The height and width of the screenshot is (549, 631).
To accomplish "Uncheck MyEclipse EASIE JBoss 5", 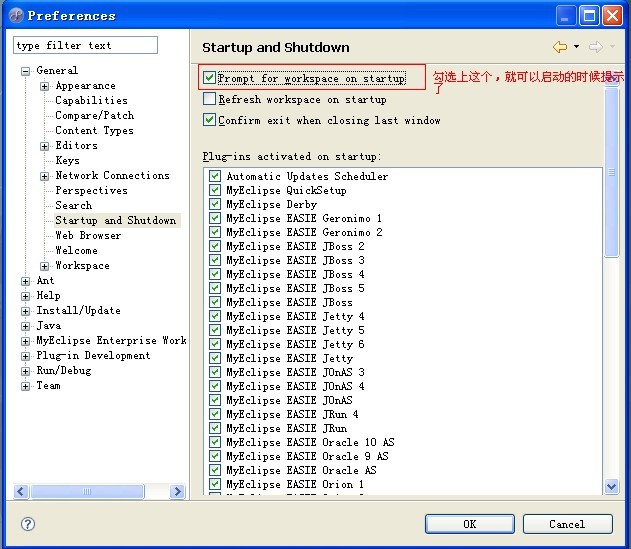I will [215, 288].
